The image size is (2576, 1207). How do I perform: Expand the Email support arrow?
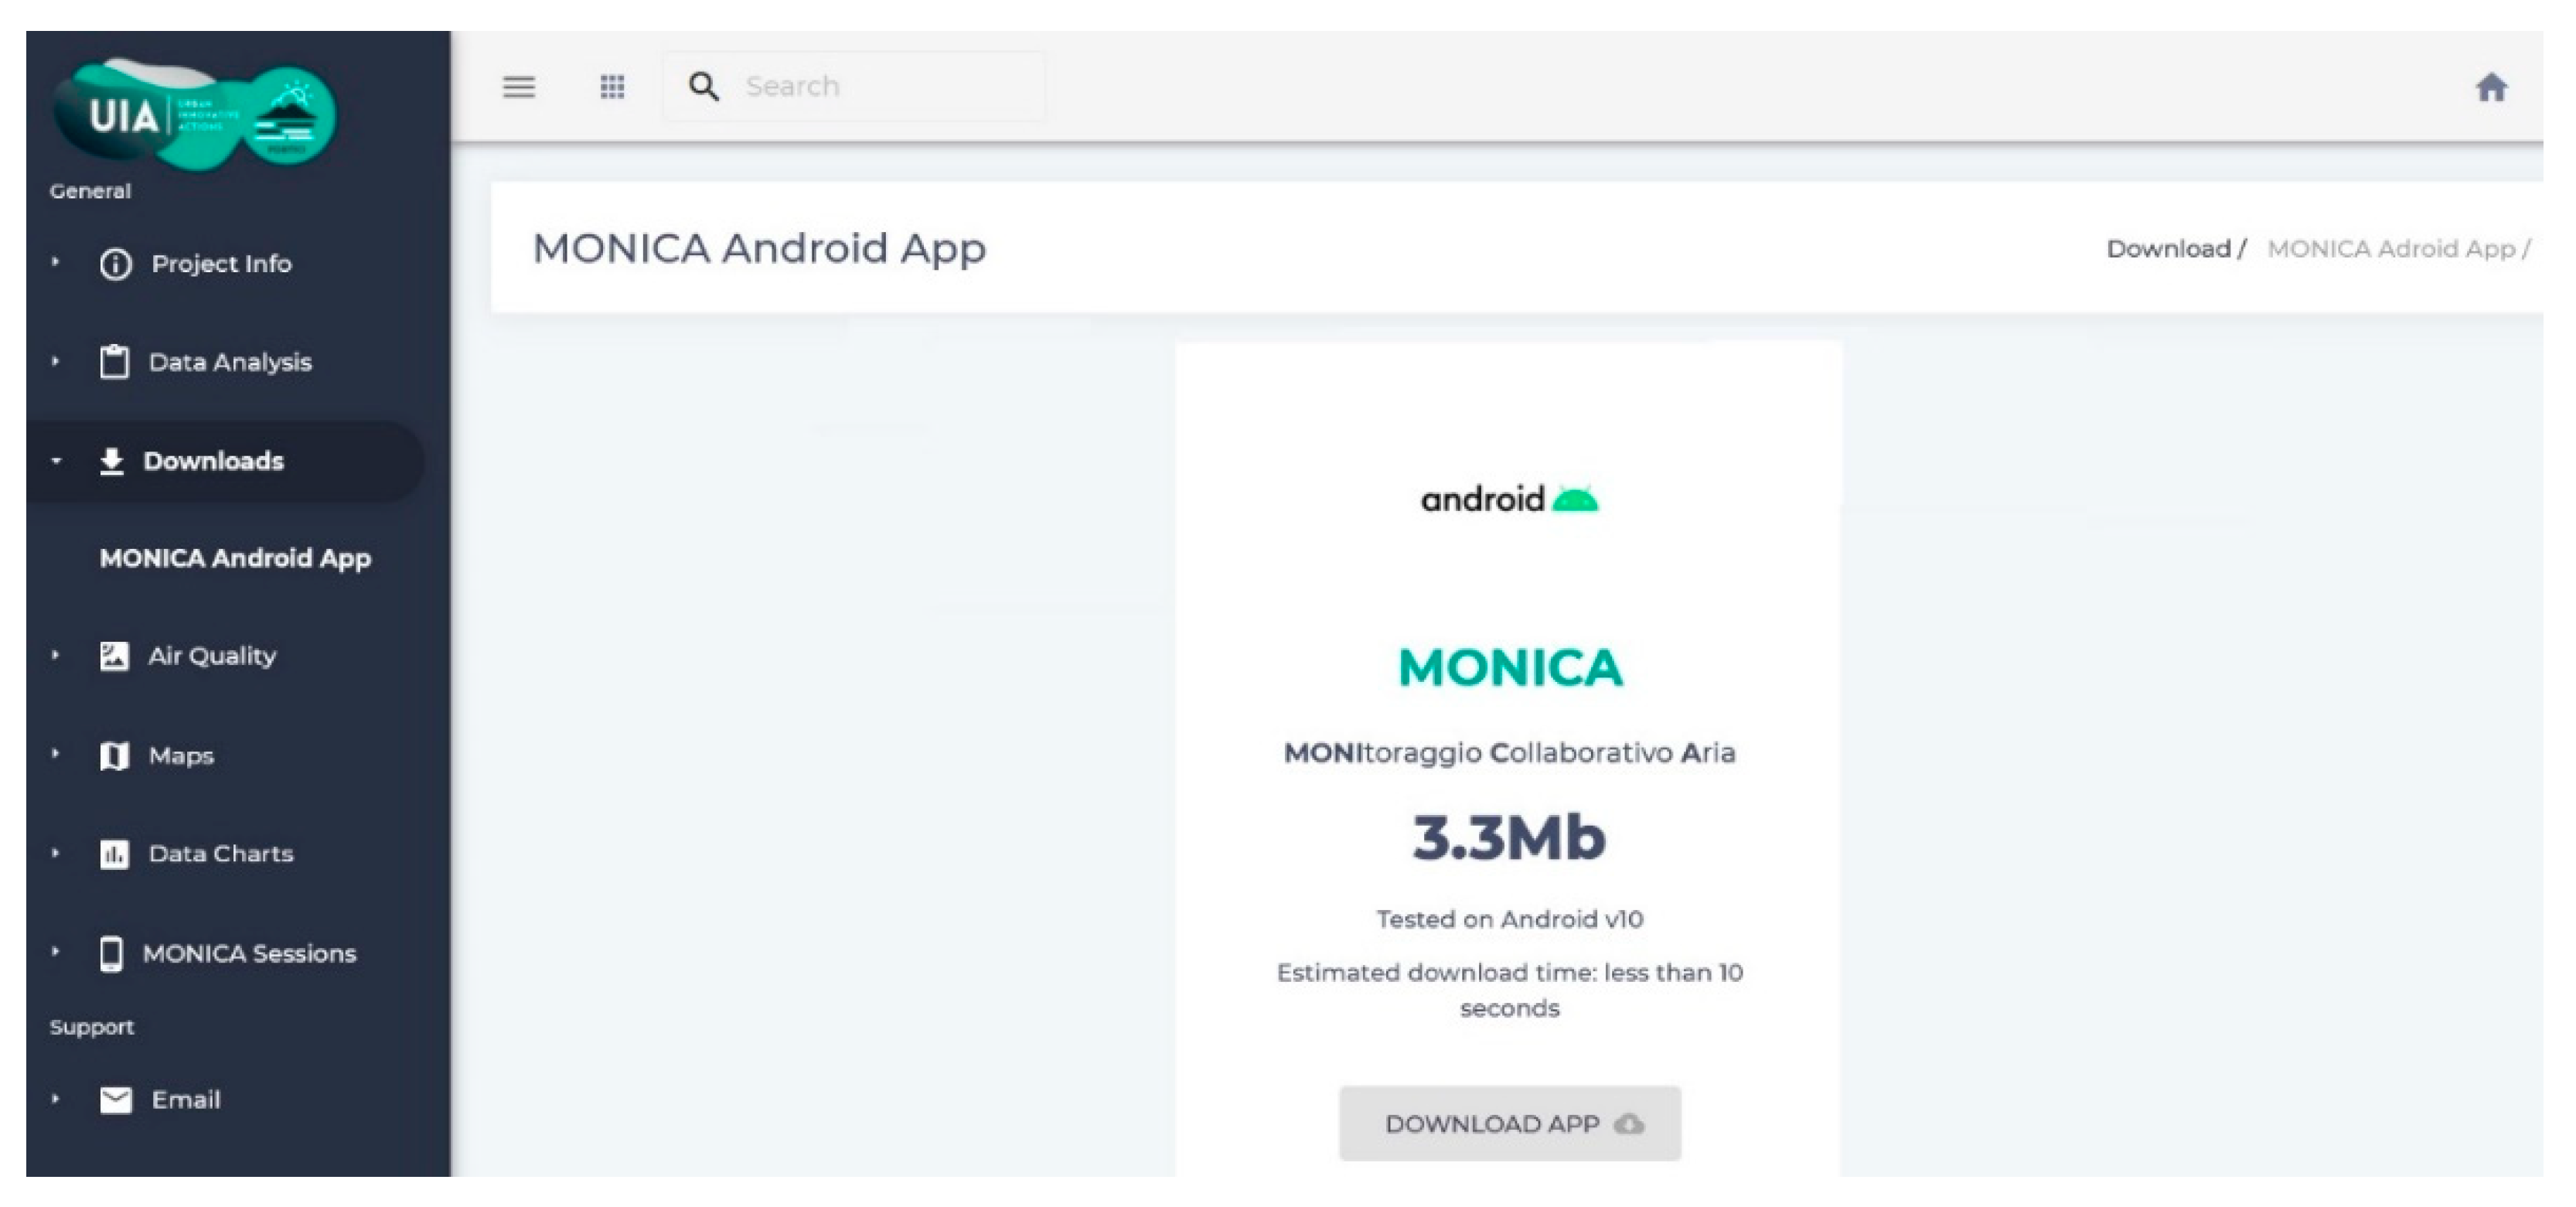(56, 1099)
